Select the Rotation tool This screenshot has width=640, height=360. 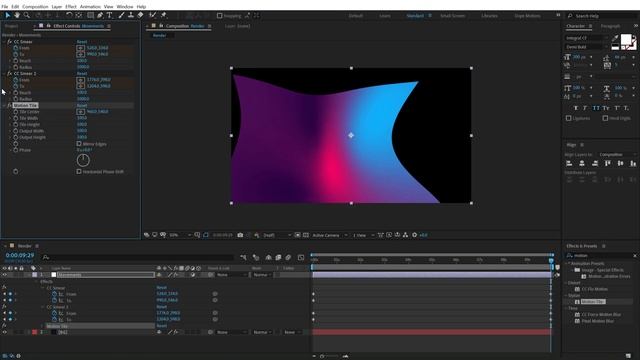click(69, 16)
